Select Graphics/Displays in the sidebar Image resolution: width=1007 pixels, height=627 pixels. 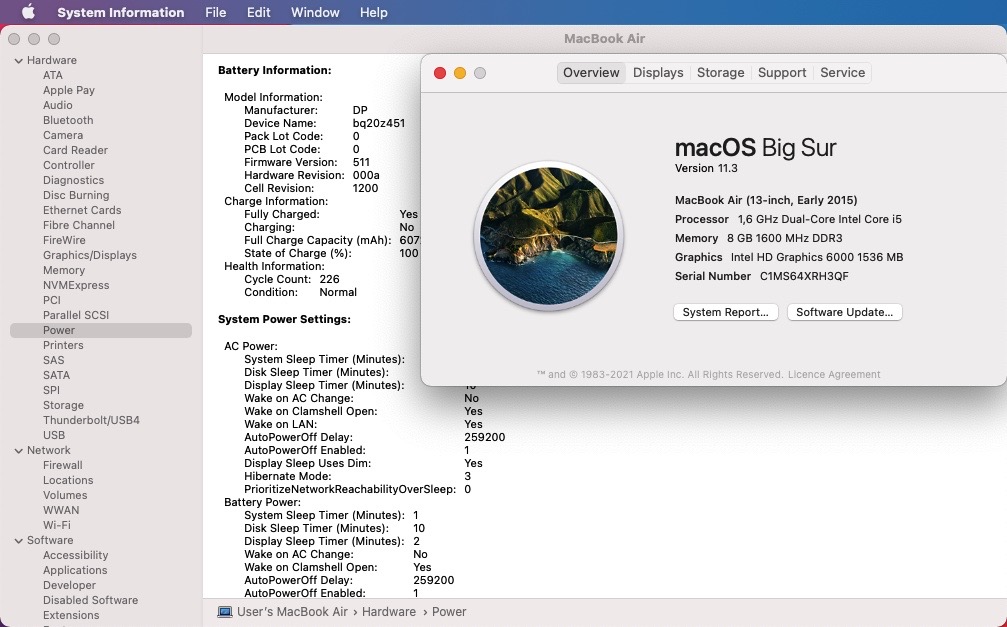[90, 255]
